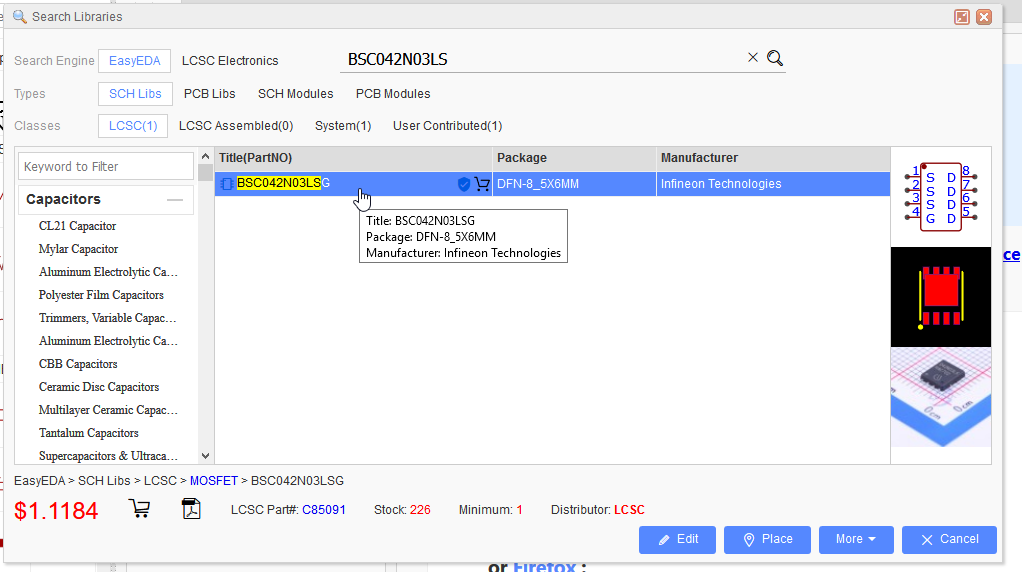
Task: Select the LCSC(1) class
Action: (133, 126)
